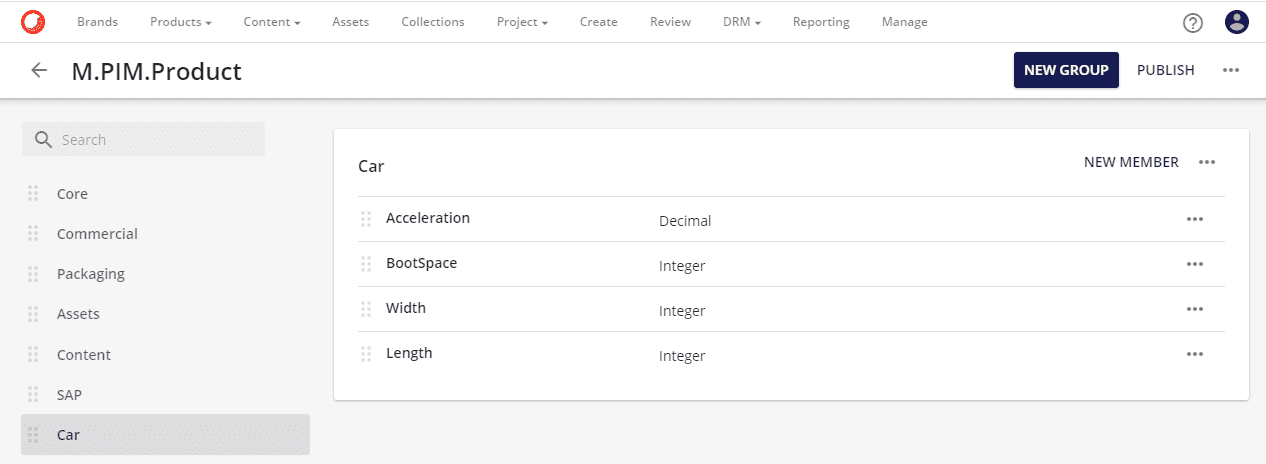The height and width of the screenshot is (464, 1266).
Task: Open the page-level more options ellipsis
Action: point(1231,70)
